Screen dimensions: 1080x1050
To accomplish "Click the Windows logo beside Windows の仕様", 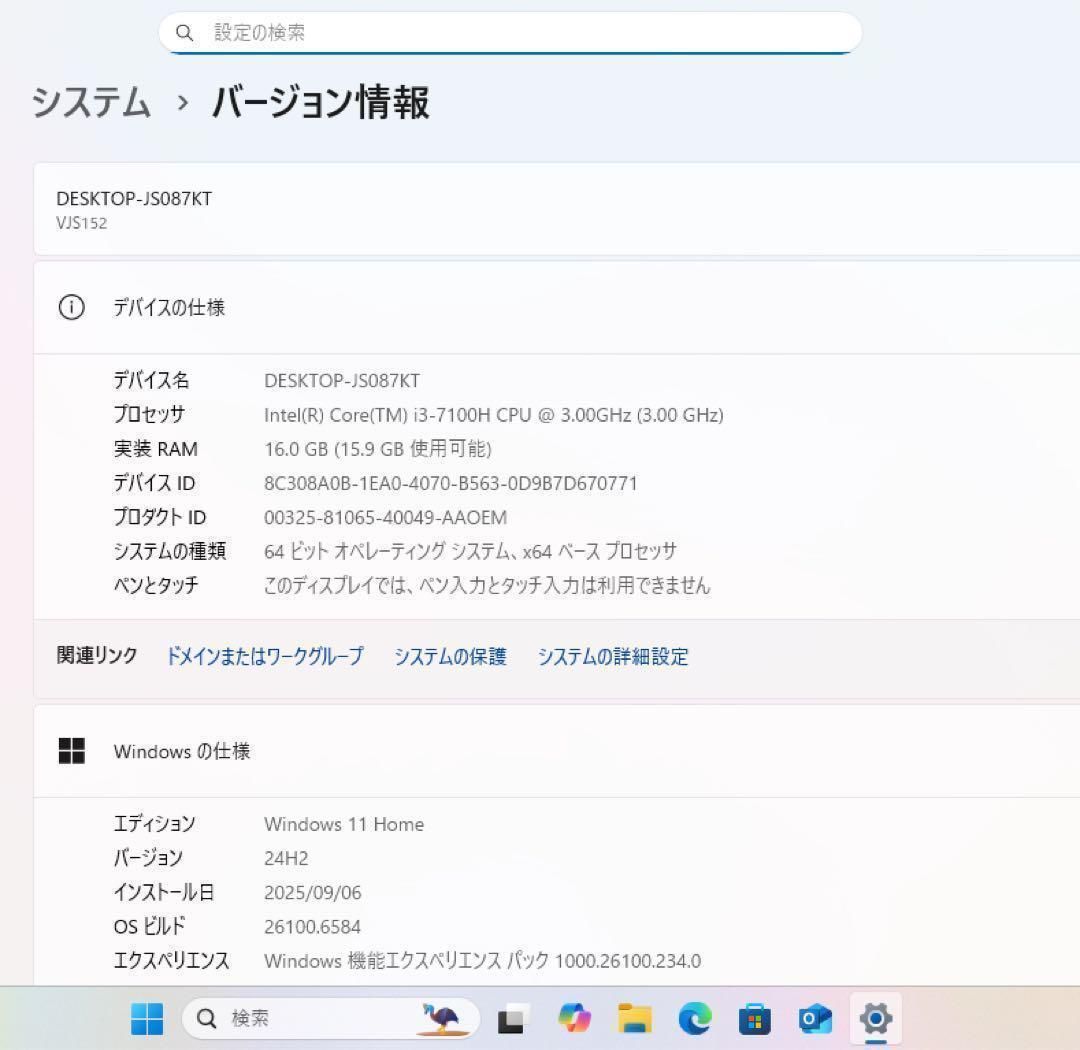I will pos(71,751).
